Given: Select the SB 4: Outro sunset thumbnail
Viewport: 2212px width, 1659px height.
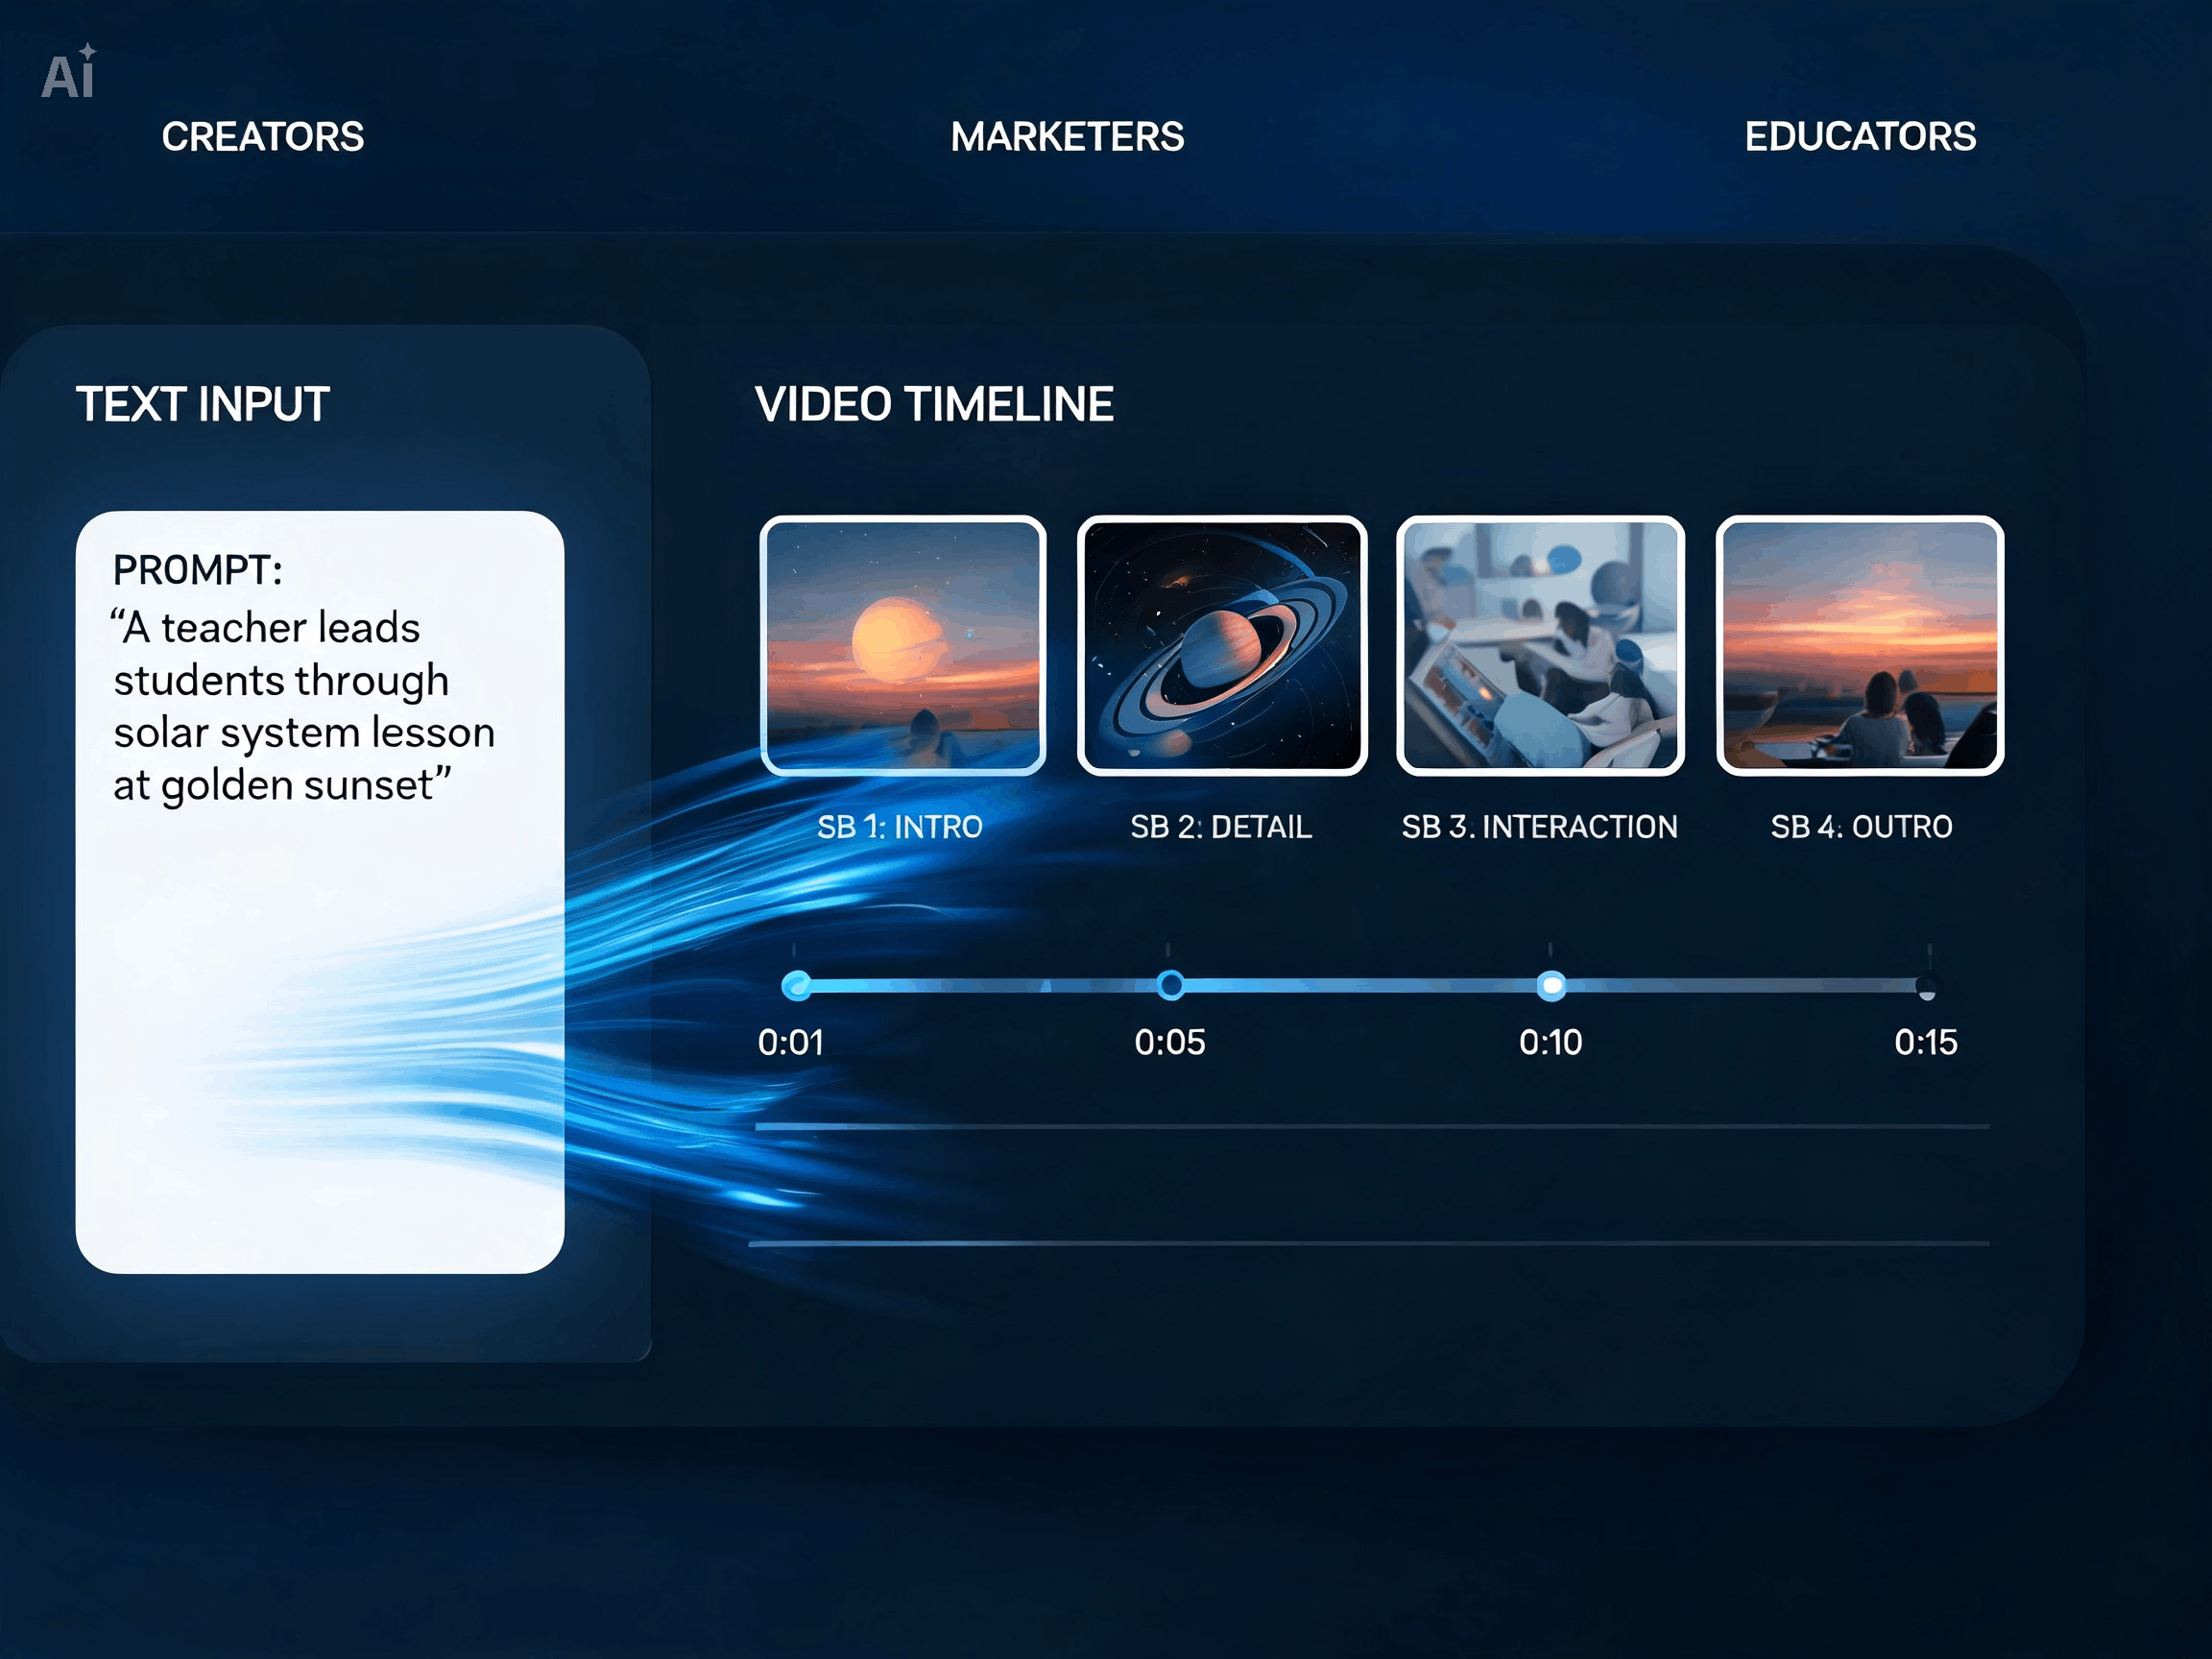Looking at the screenshot, I should coord(1860,646).
